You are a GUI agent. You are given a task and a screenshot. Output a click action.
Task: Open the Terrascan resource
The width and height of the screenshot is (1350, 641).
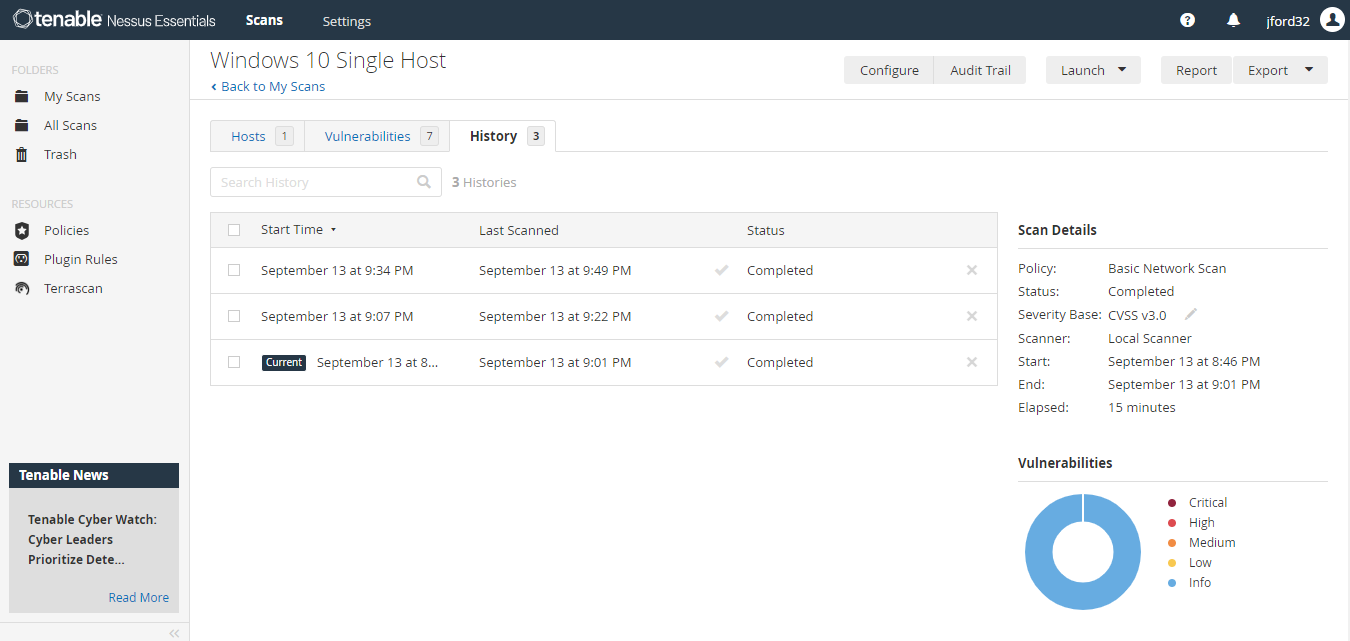[x=70, y=288]
